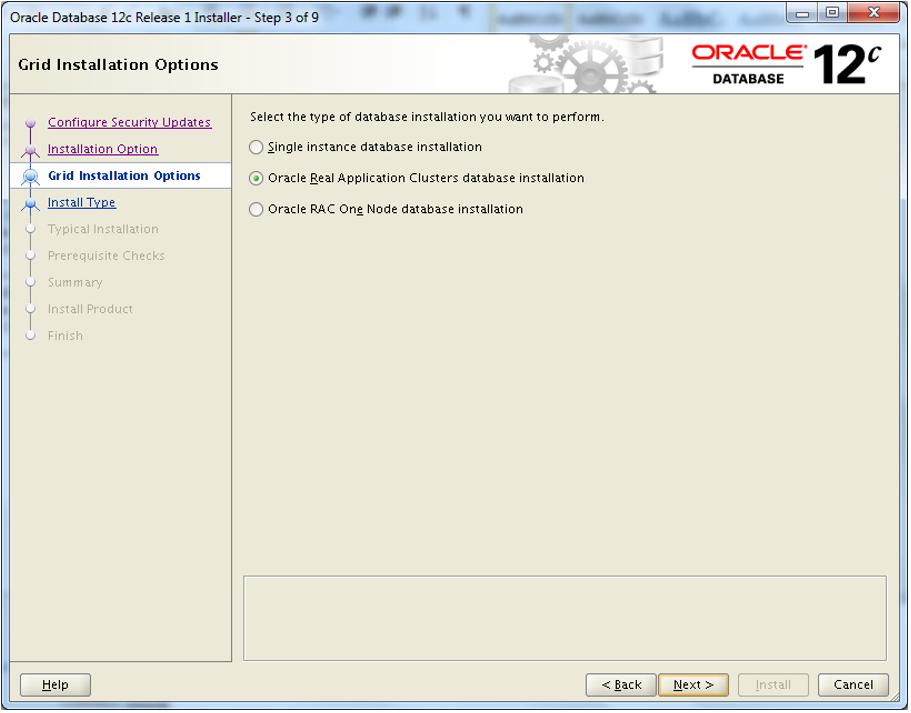Go back with the Back button
The image size is (911, 713).
tap(621, 685)
